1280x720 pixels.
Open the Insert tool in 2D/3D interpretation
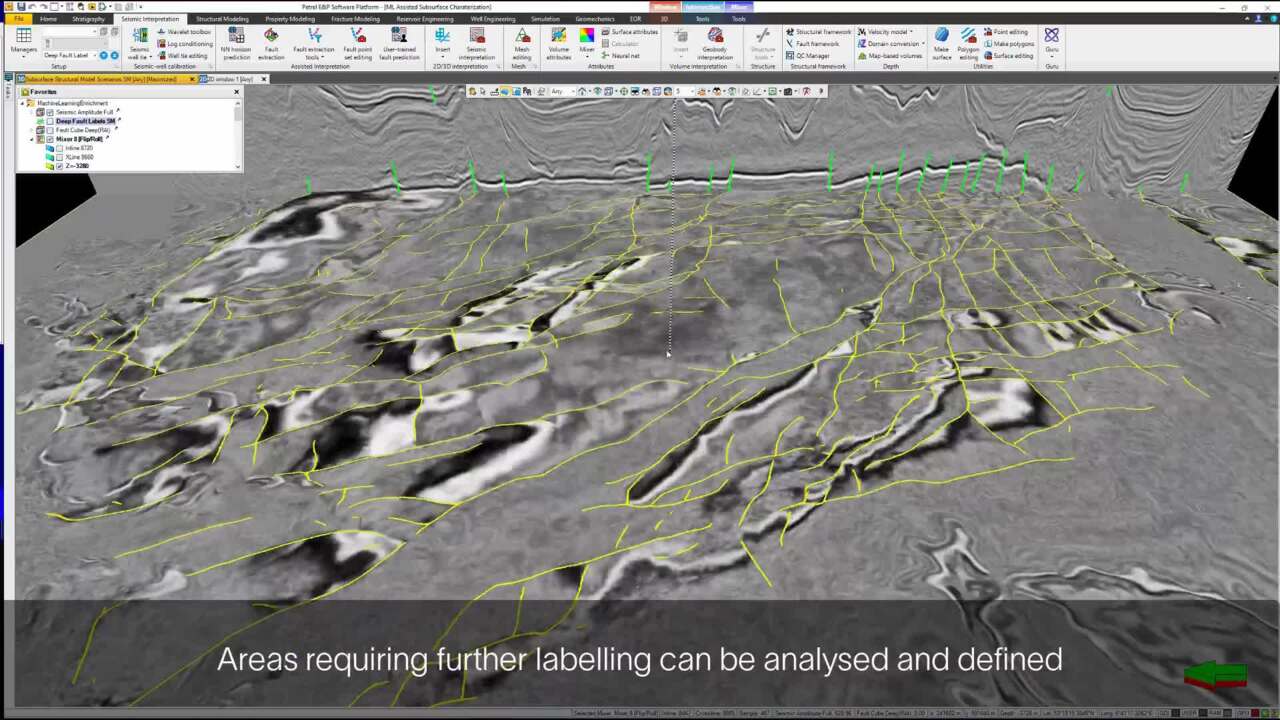tap(442, 44)
